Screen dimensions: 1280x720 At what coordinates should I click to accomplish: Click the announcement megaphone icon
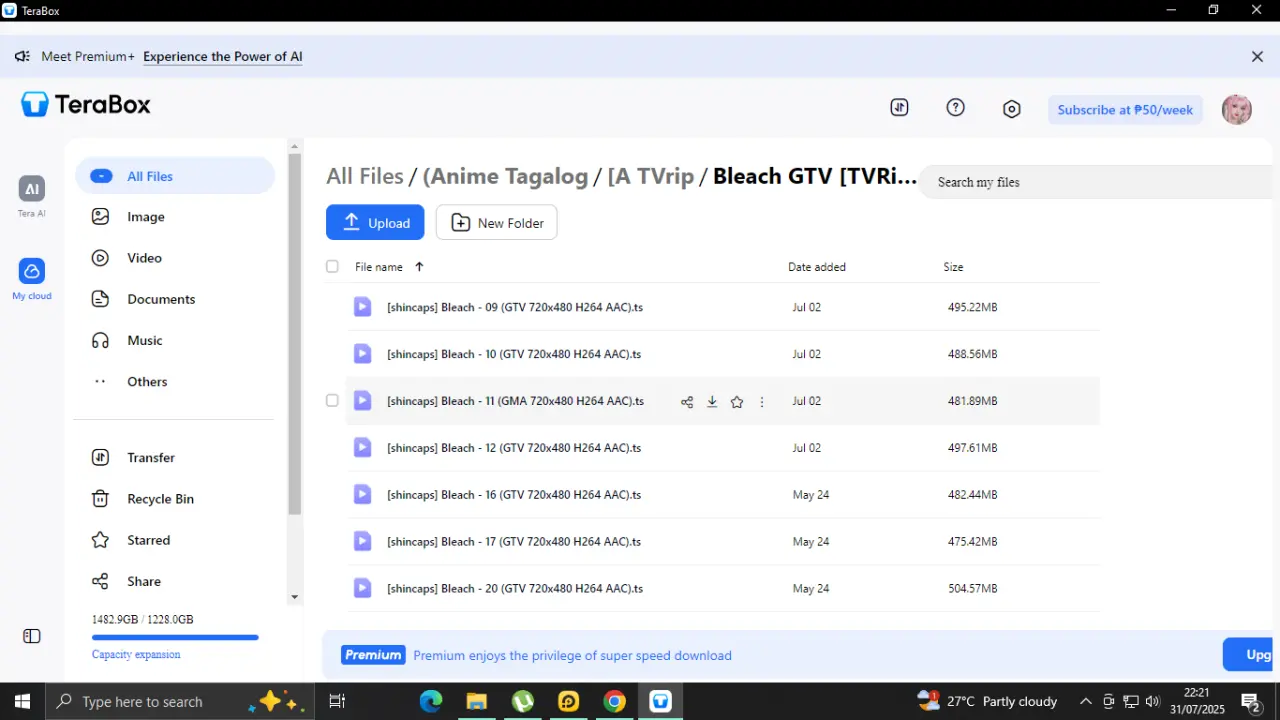coord(22,57)
